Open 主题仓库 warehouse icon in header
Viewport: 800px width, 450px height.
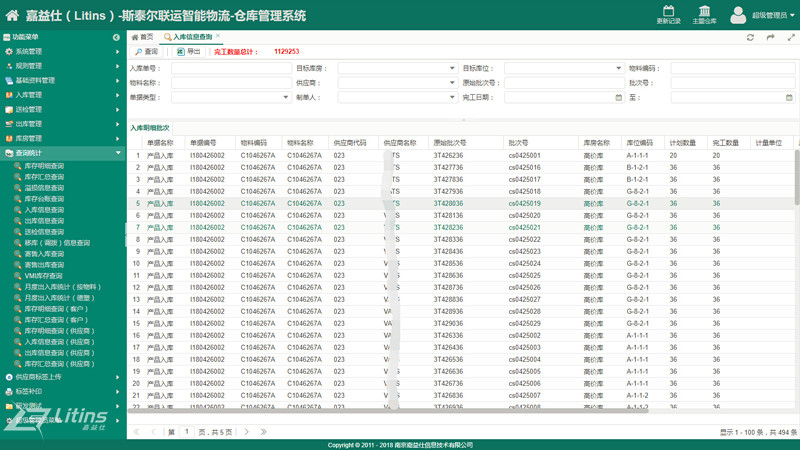pos(704,11)
